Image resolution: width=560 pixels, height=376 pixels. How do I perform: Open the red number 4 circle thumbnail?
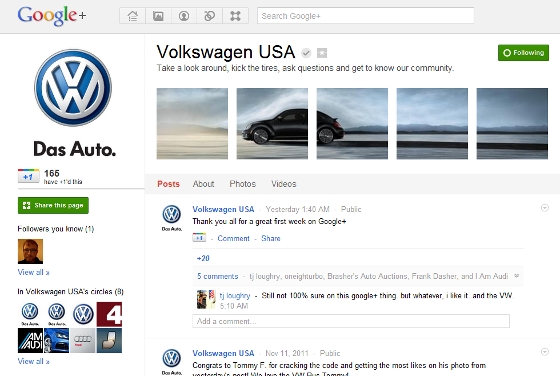click(109, 314)
